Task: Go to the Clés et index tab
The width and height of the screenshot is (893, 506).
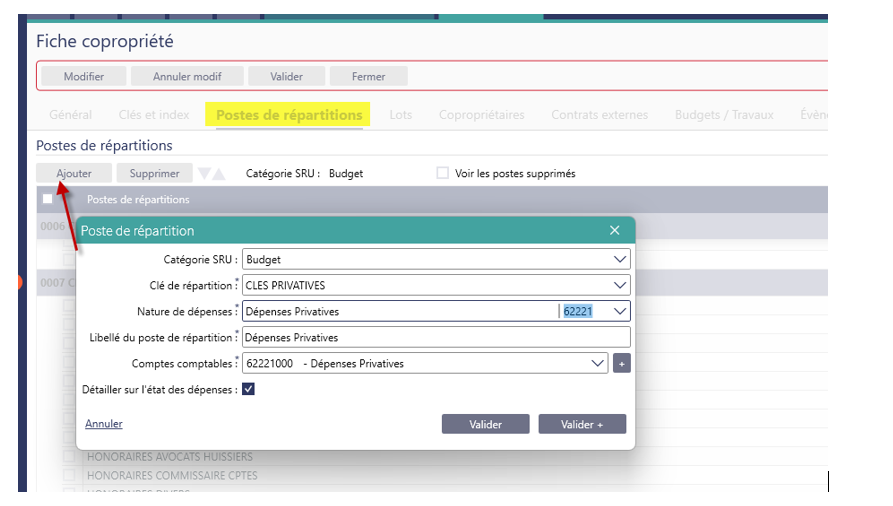Action: tap(154, 115)
